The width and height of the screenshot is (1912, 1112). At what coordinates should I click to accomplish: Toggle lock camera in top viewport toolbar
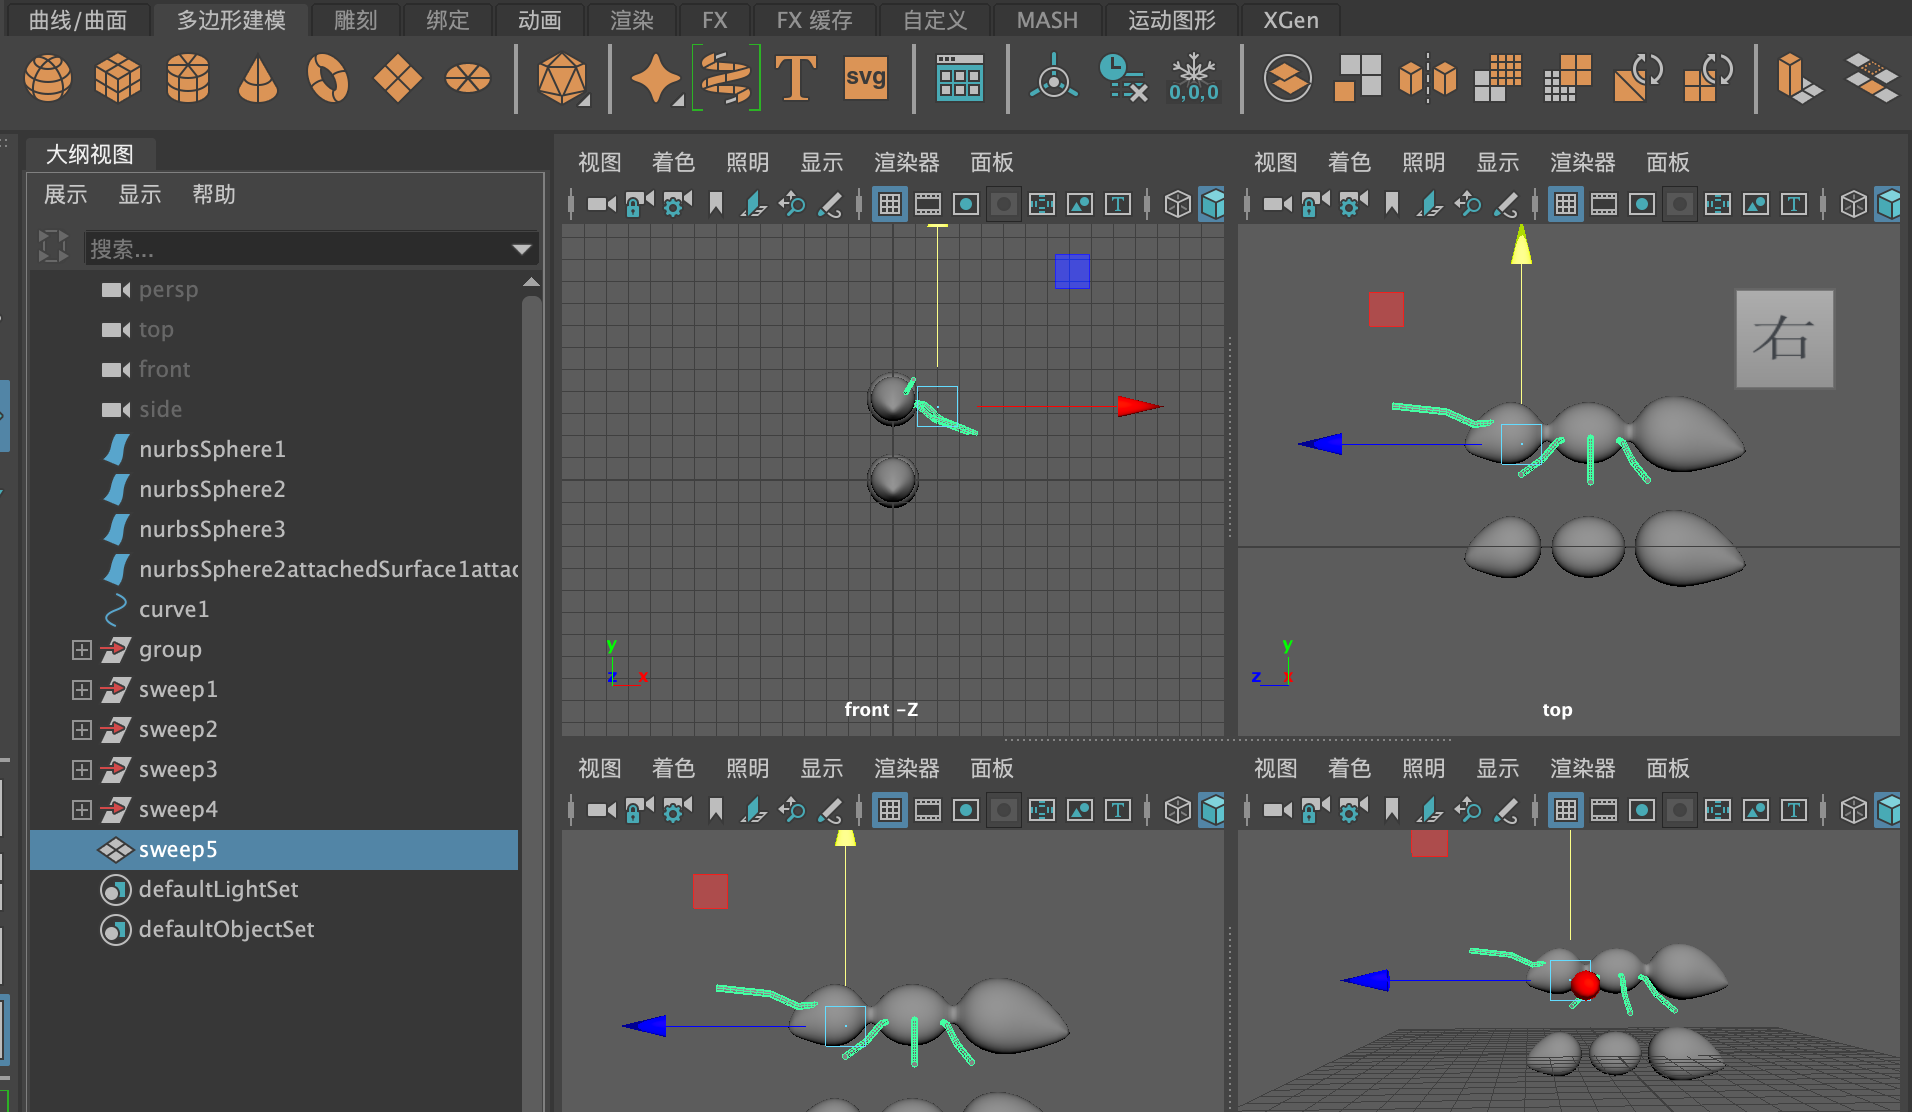(x=1316, y=204)
